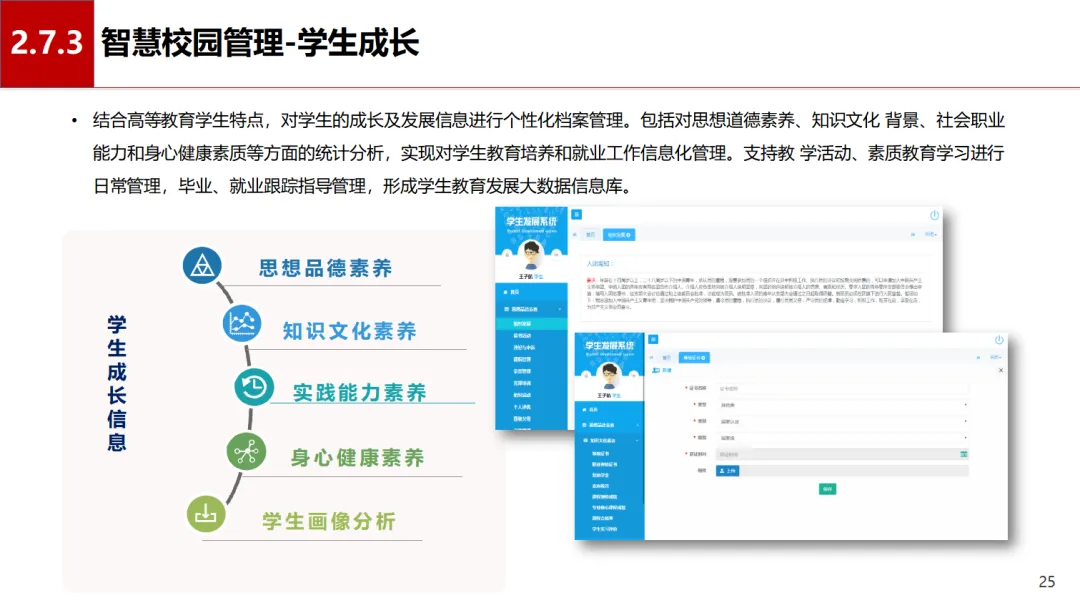Click the network nodes icon beside 身心健康素养
1080x608 pixels.
pyautogui.click(x=246, y=452)
